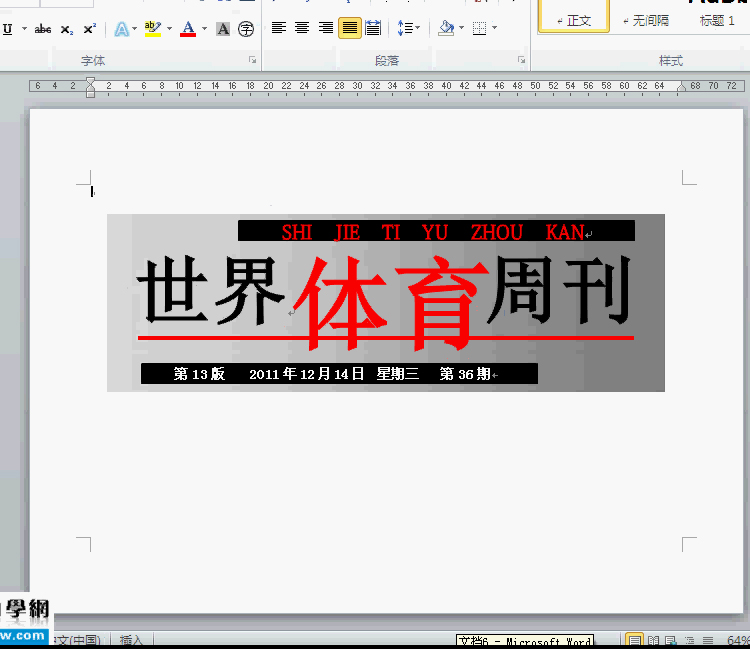
Task: Click on the black 世界 text
Action: (x=210, y=290)
